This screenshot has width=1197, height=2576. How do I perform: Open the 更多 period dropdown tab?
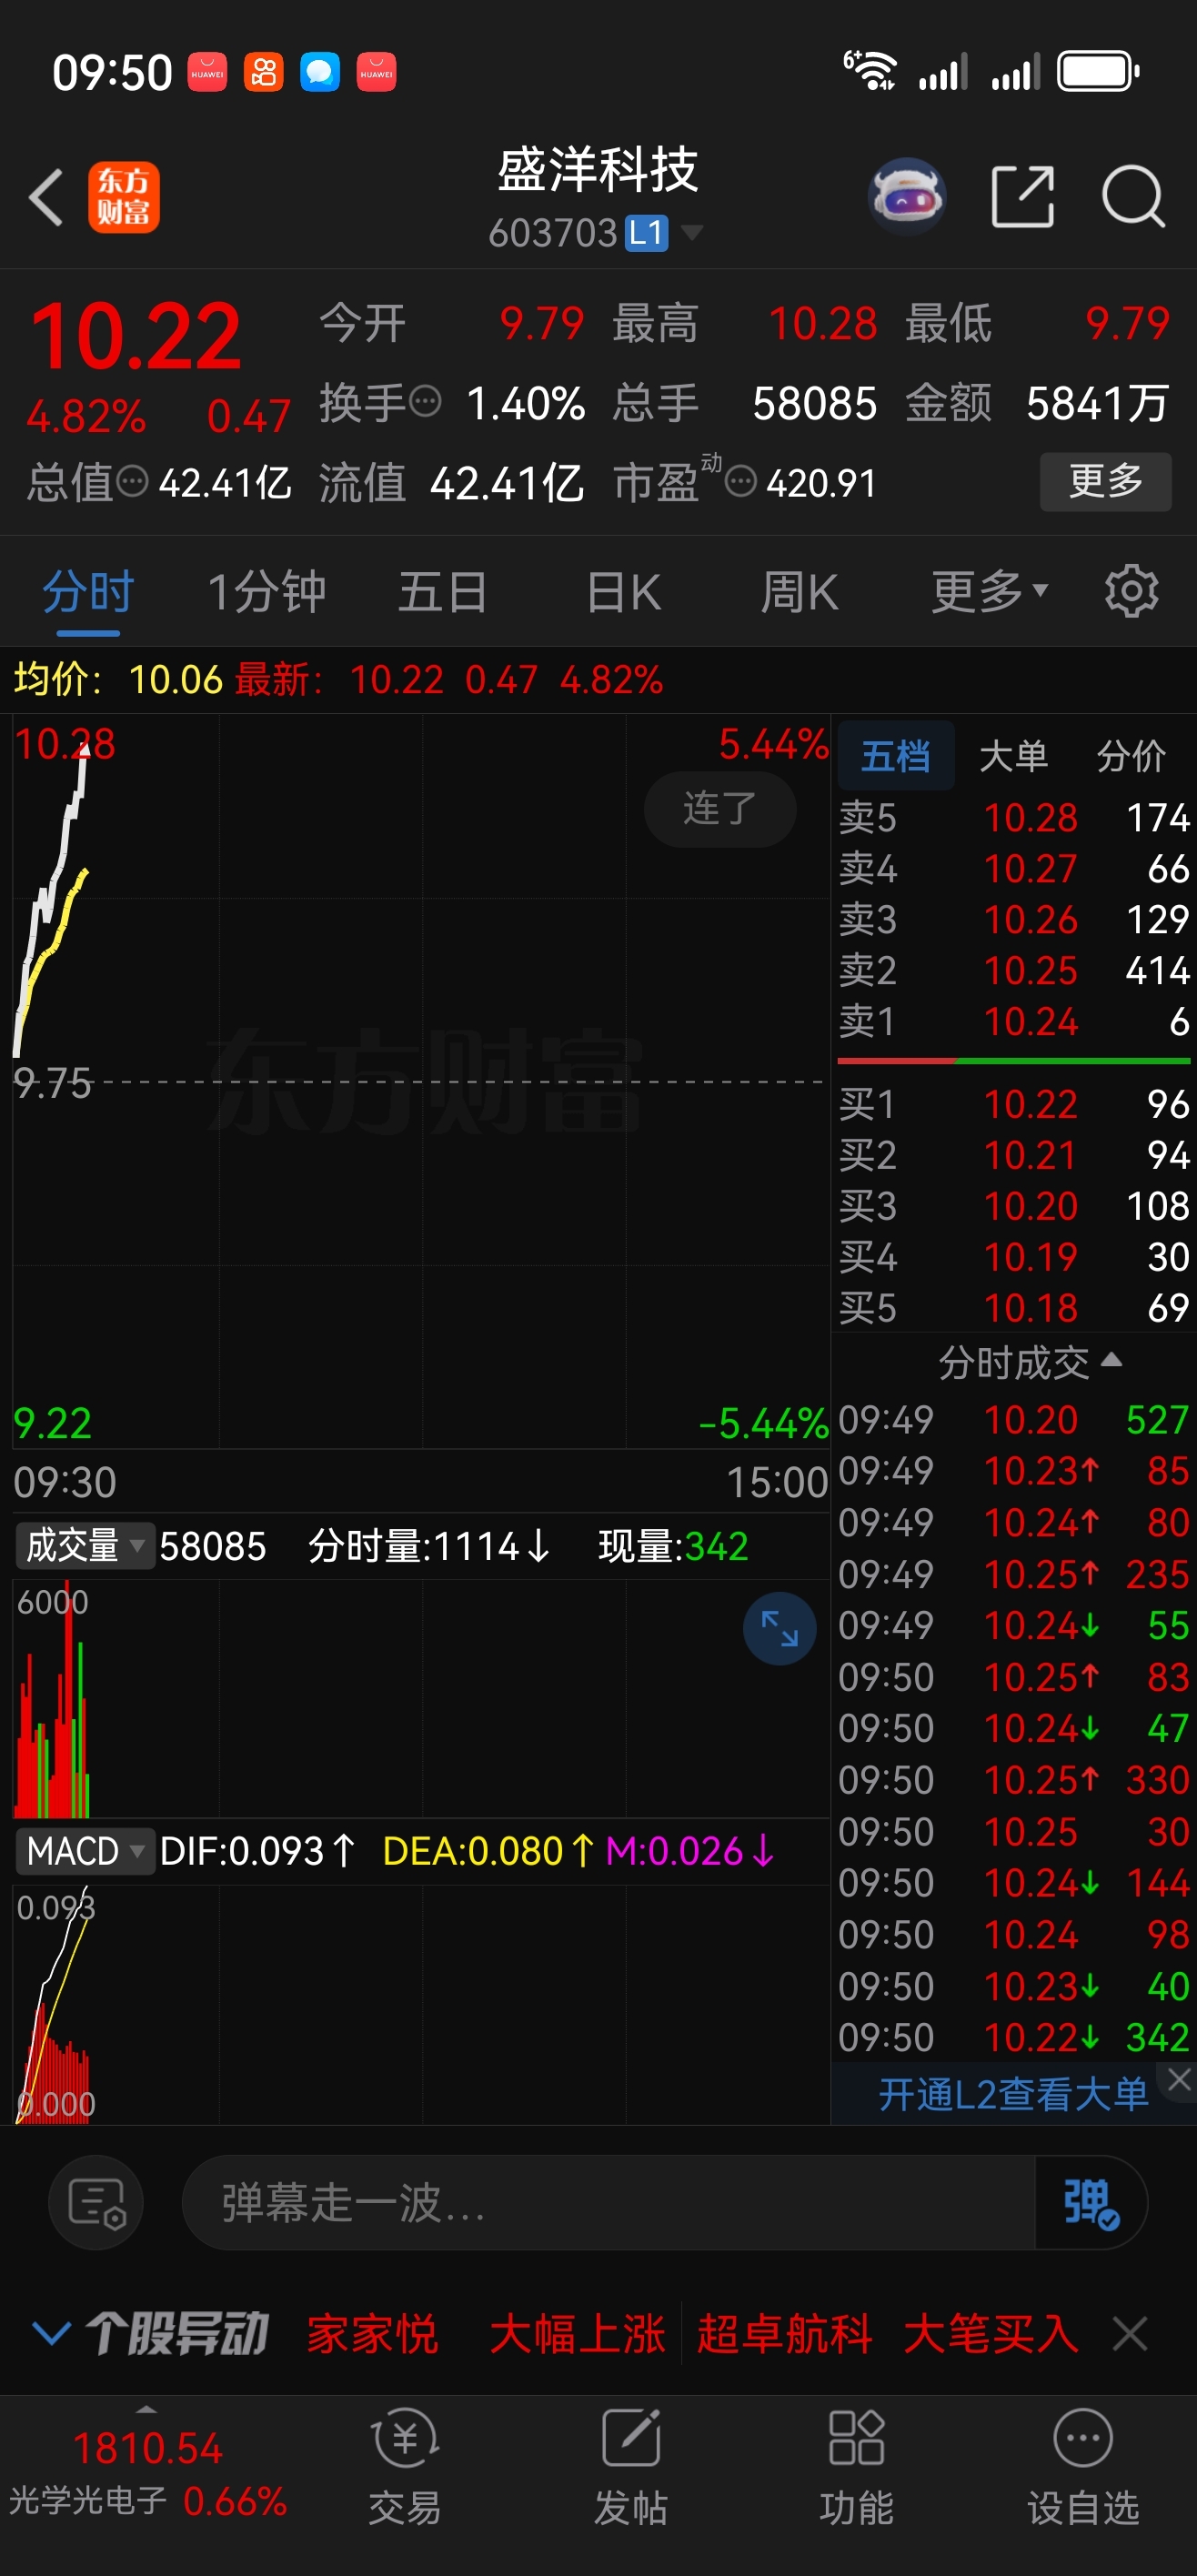point(989,592)
